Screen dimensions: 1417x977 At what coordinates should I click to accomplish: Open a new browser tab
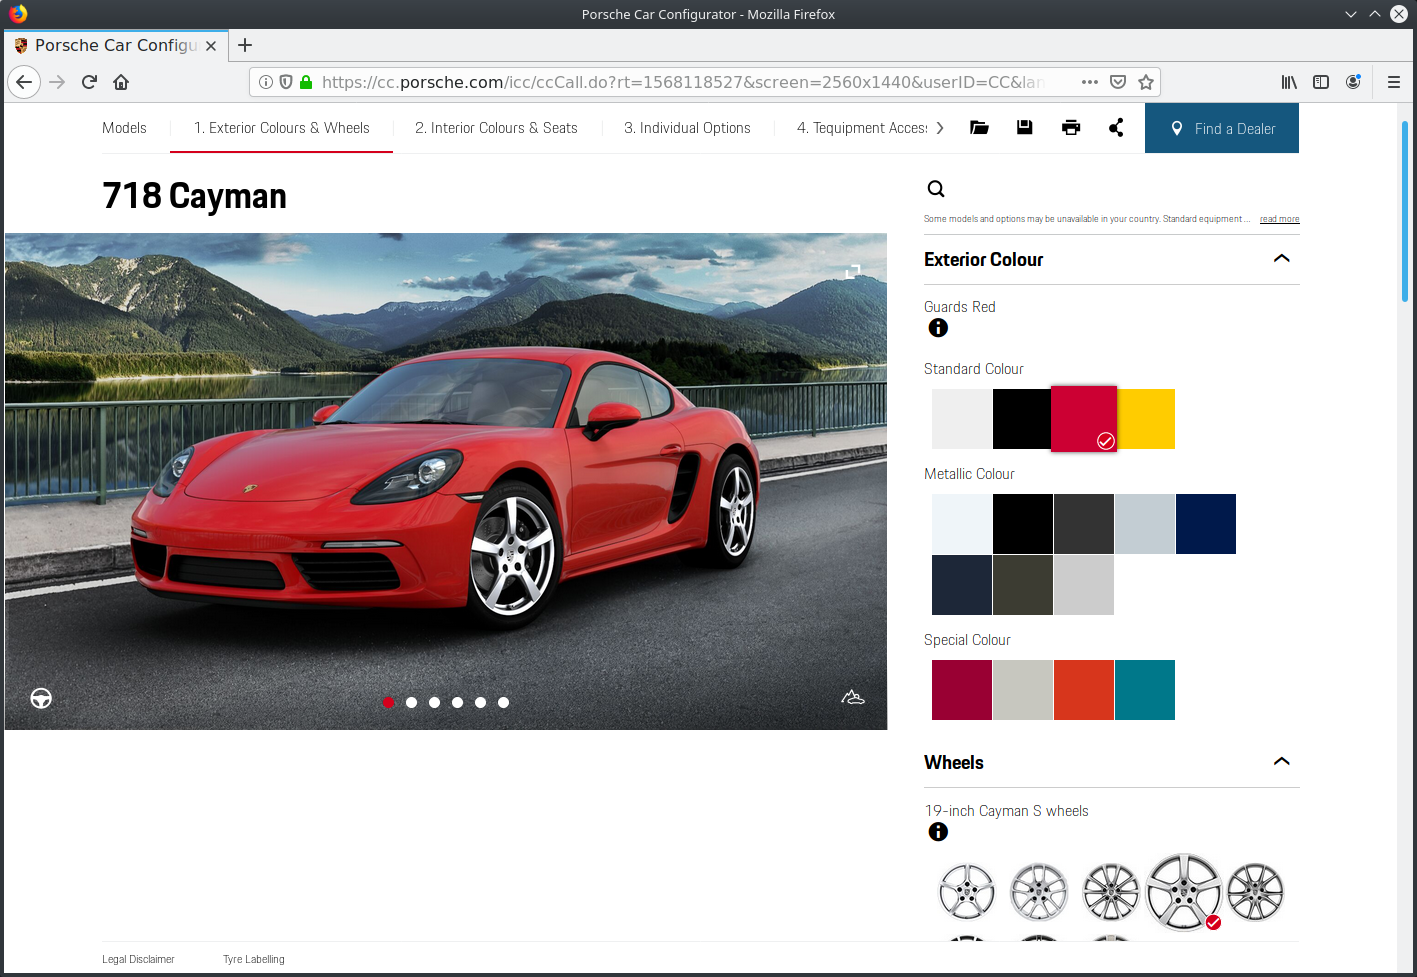tap(245, 45)
